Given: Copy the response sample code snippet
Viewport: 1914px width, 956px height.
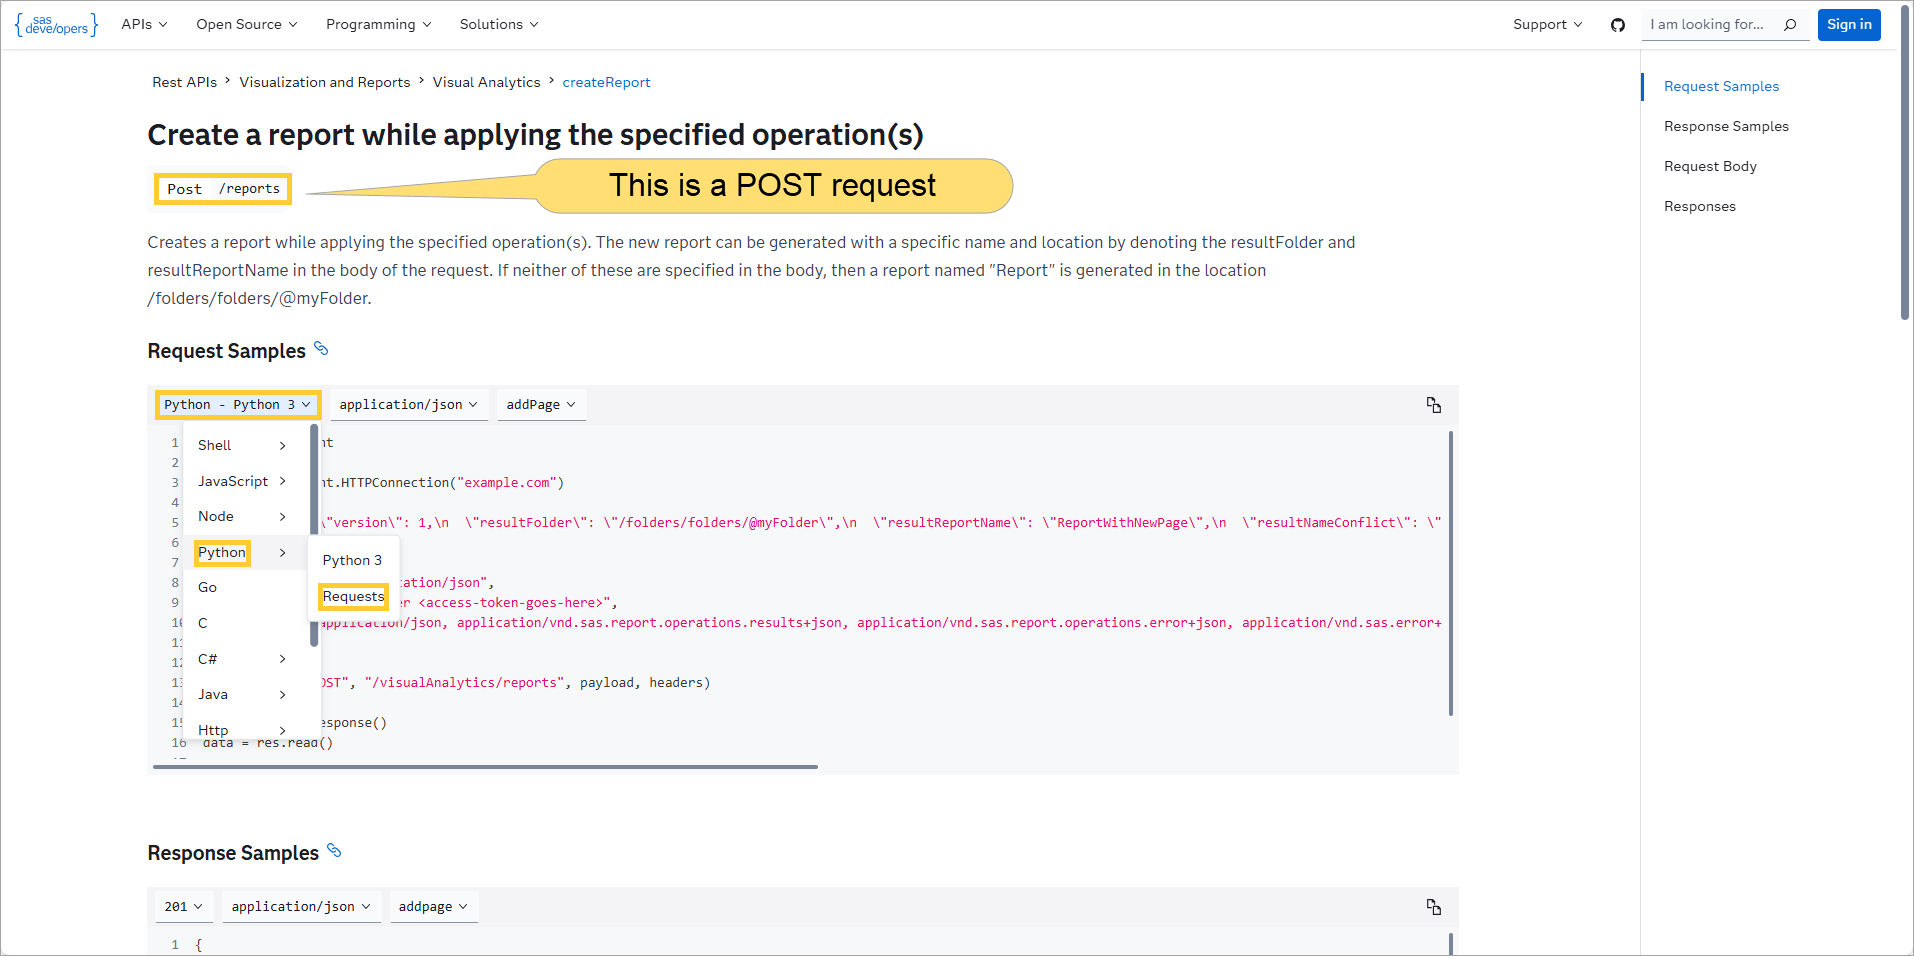Looking at the screenshot, I should click(x=1434, y=907).
